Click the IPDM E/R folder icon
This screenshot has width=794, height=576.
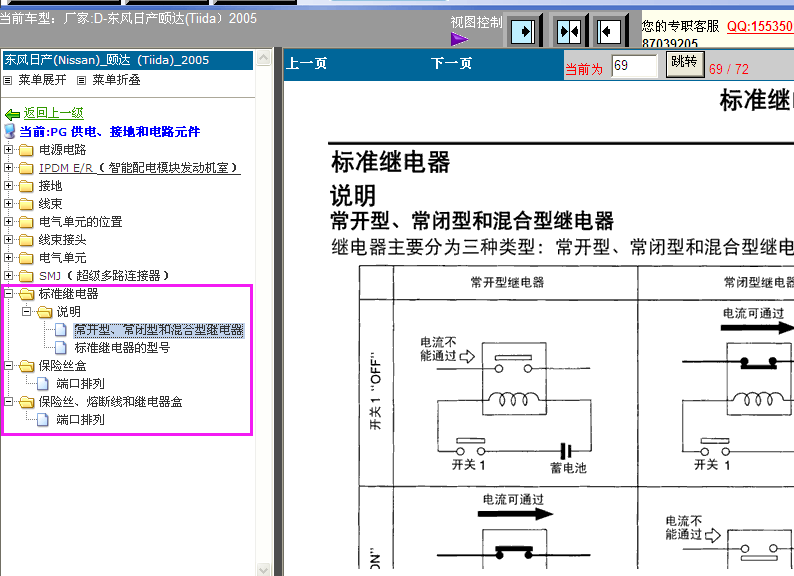click(26, 168)
